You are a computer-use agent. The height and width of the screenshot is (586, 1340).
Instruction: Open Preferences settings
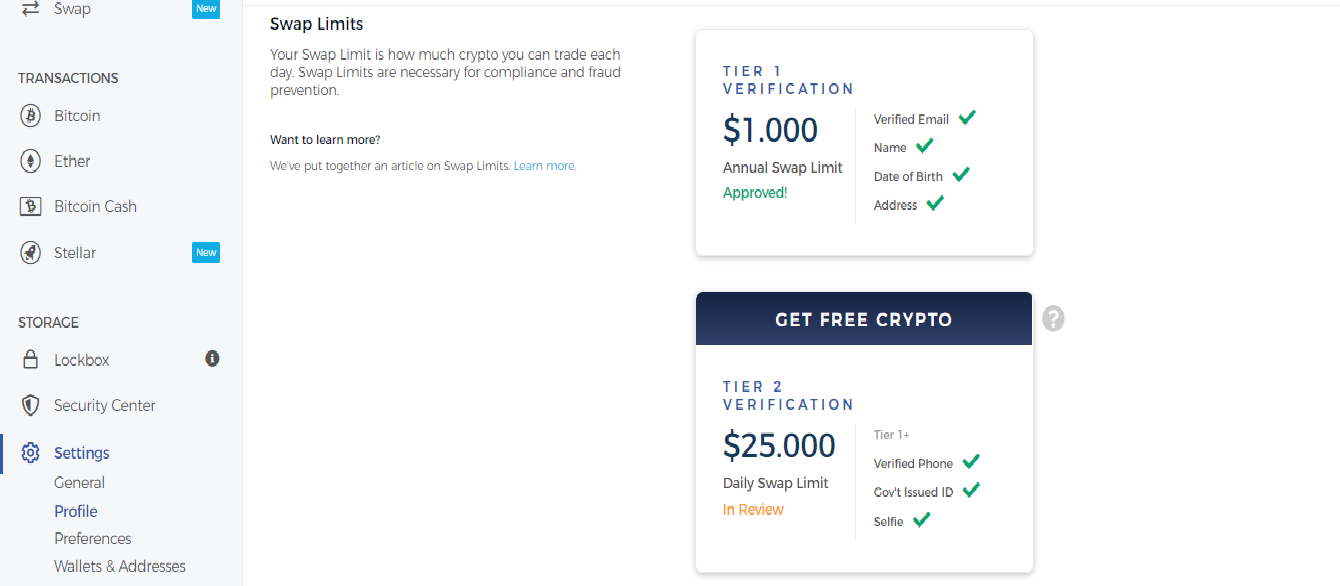(93, 538)
